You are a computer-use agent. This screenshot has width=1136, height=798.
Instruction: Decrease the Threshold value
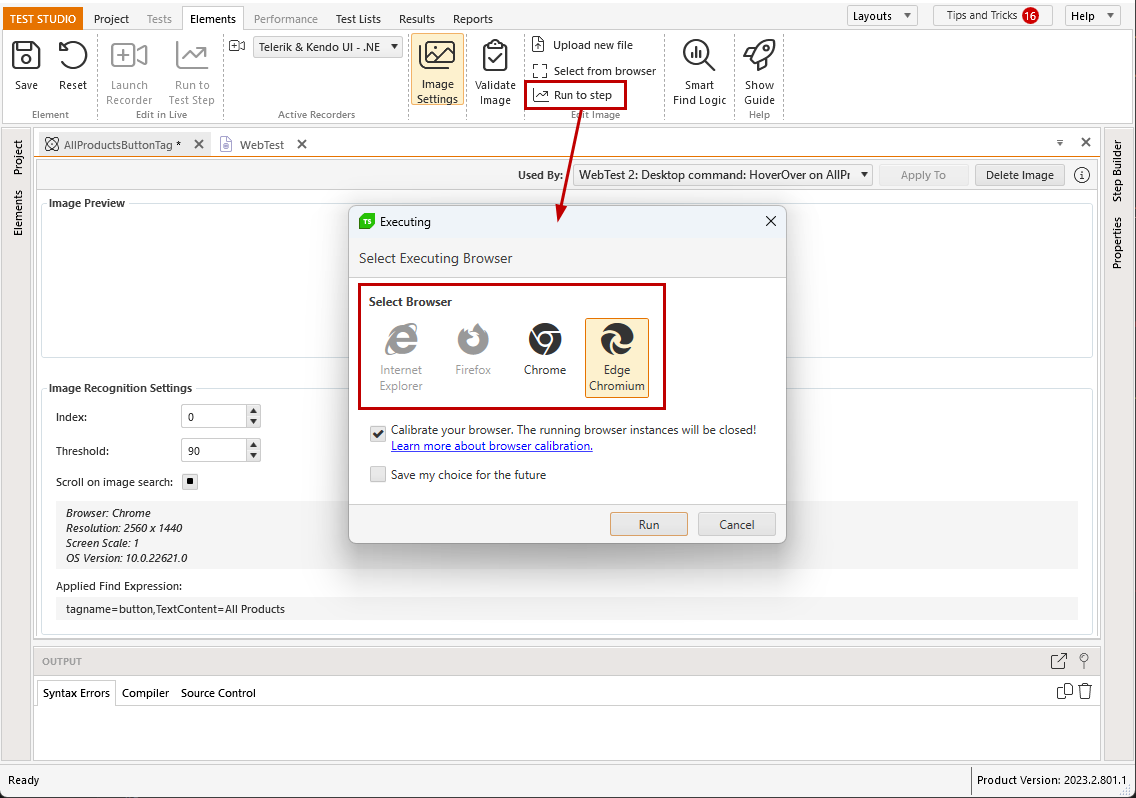(x=253, y=456)
